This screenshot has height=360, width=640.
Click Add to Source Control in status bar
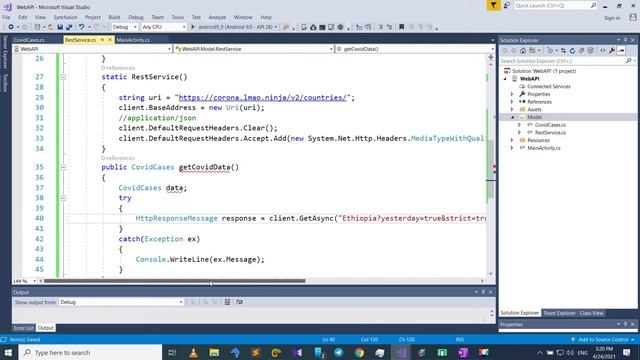pyautogui.click(x=603, y=340)
